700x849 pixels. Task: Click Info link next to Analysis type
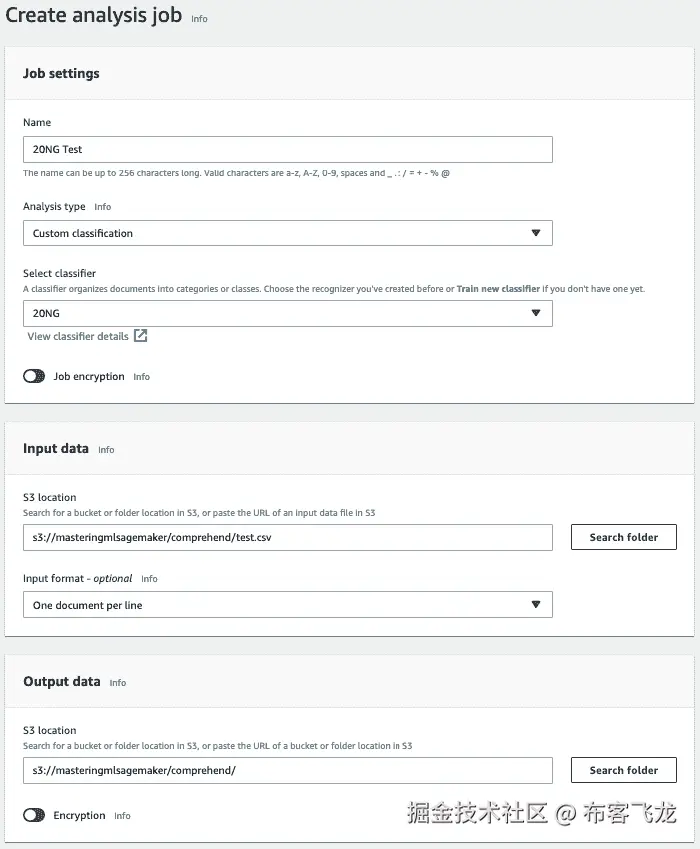pos(103,207)
